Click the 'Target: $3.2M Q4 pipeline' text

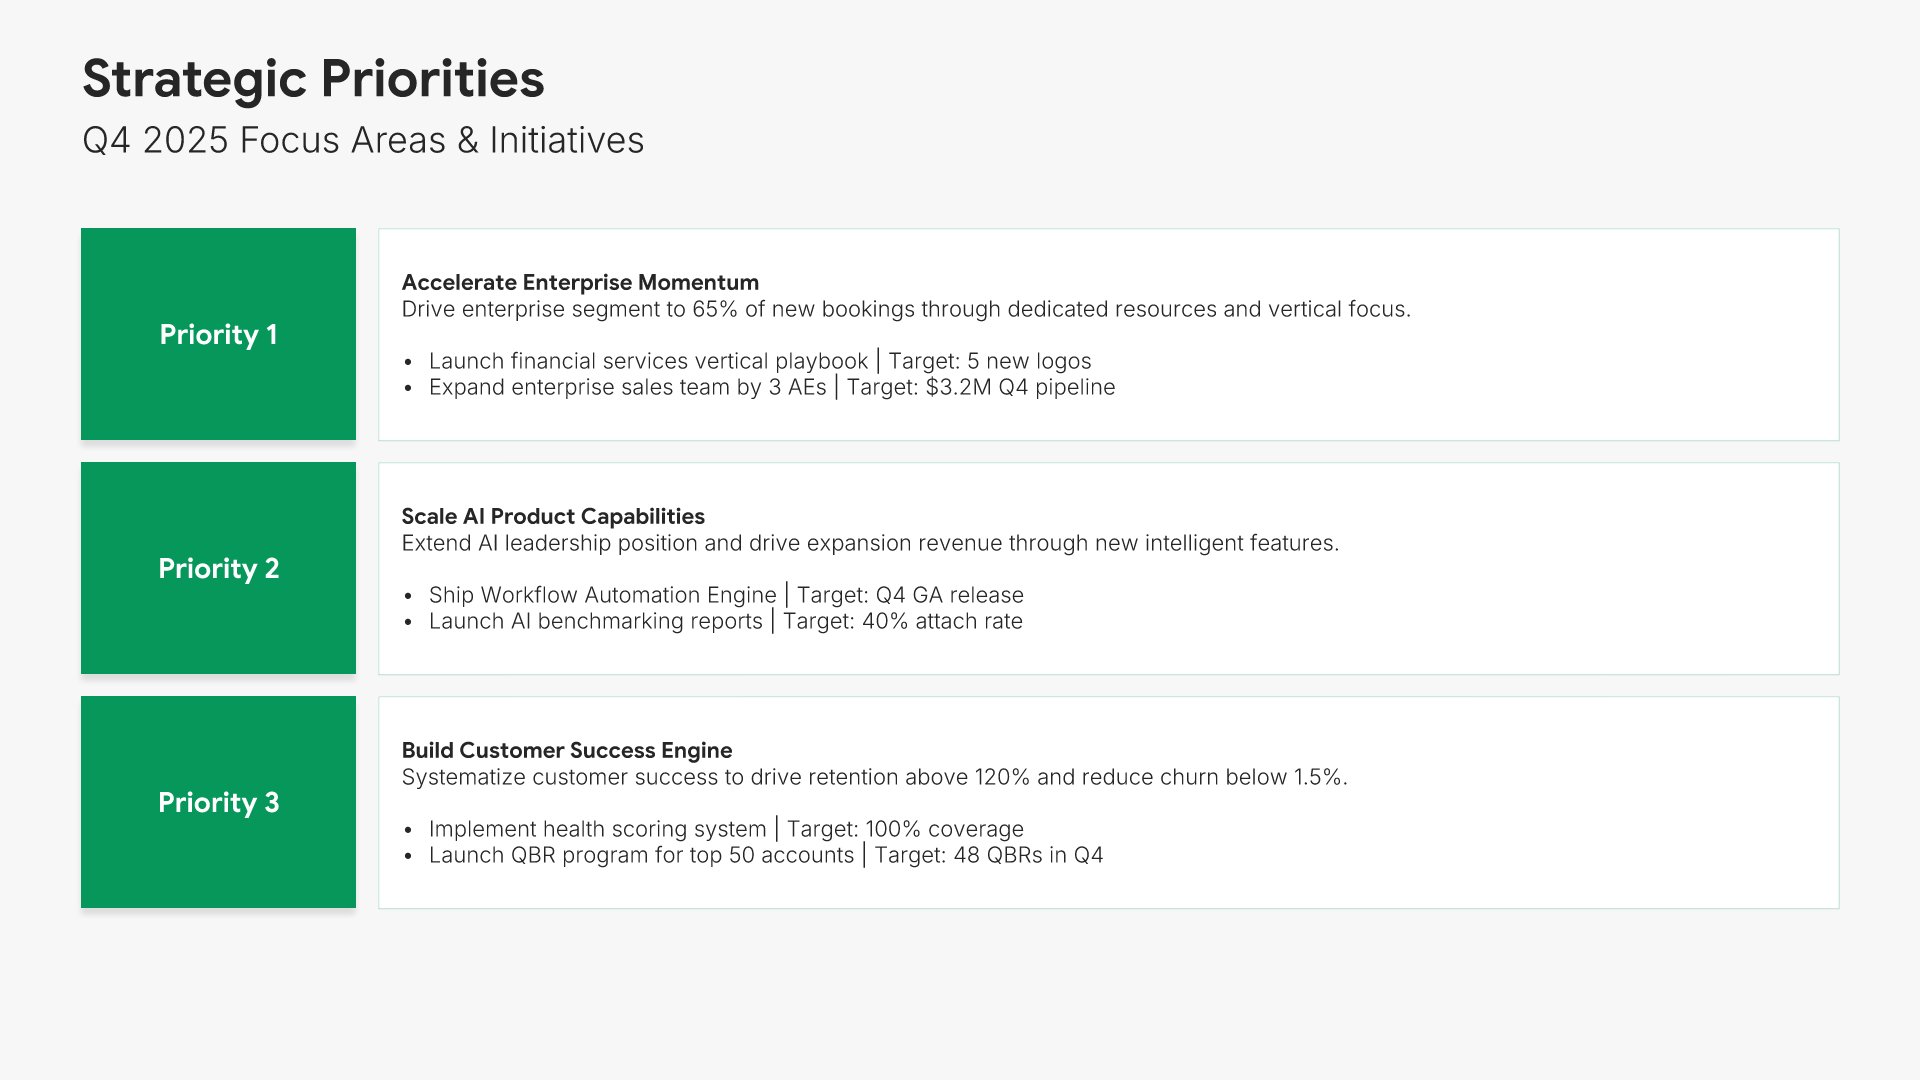(980, 388)
